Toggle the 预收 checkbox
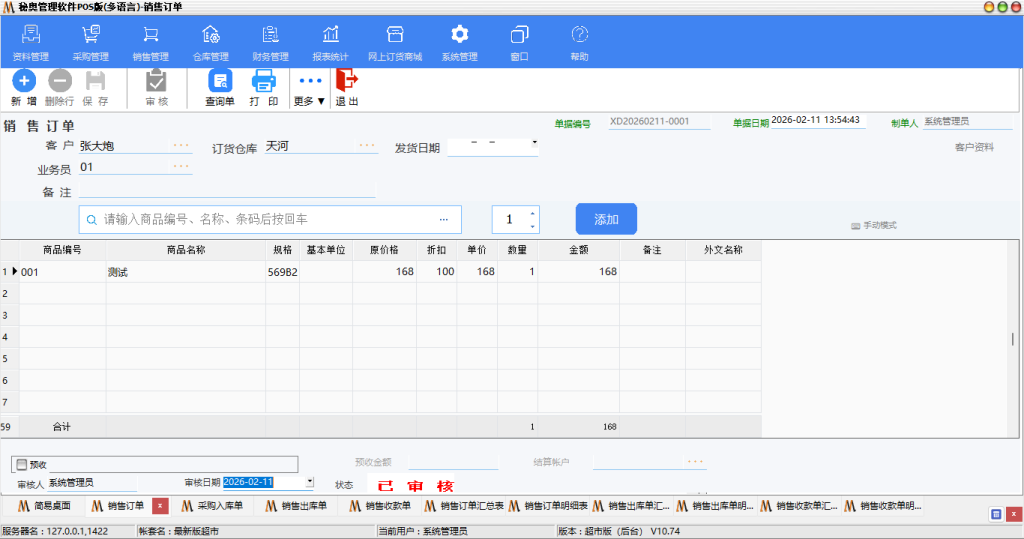 [x=21, y=464]
